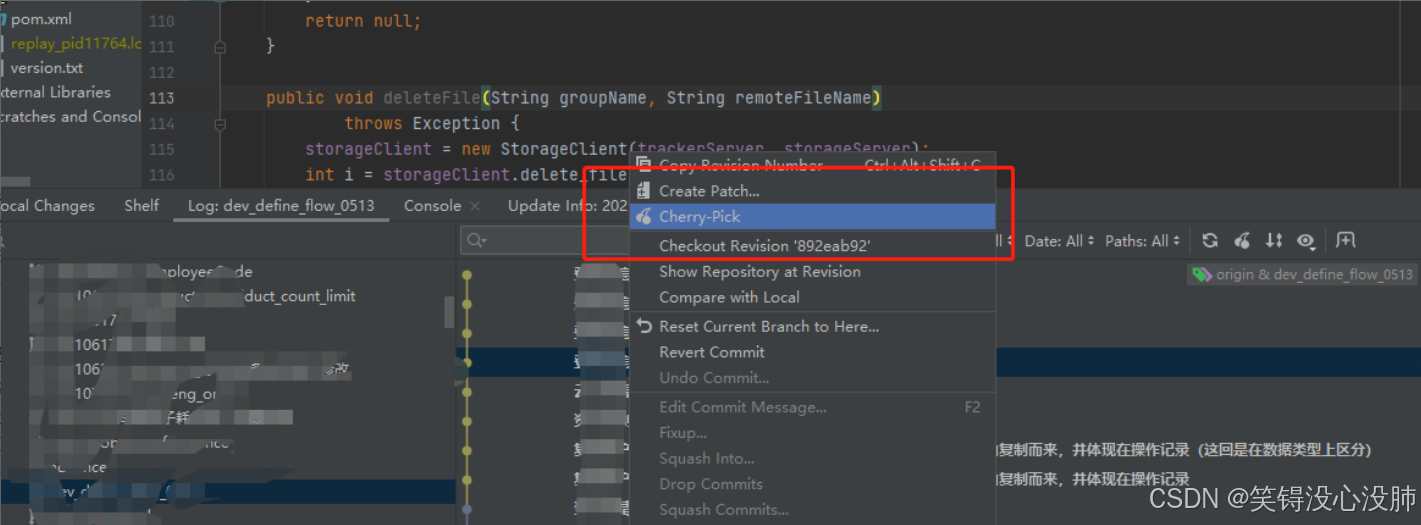Viewport: 1421px width, 525px height.
Task: Click the origin & dev_define_flow_0513 branch tag
Action: 1302,274
